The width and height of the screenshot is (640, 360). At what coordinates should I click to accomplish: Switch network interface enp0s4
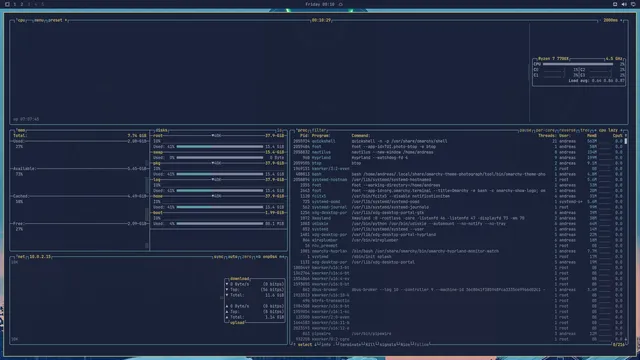point(270,257)
